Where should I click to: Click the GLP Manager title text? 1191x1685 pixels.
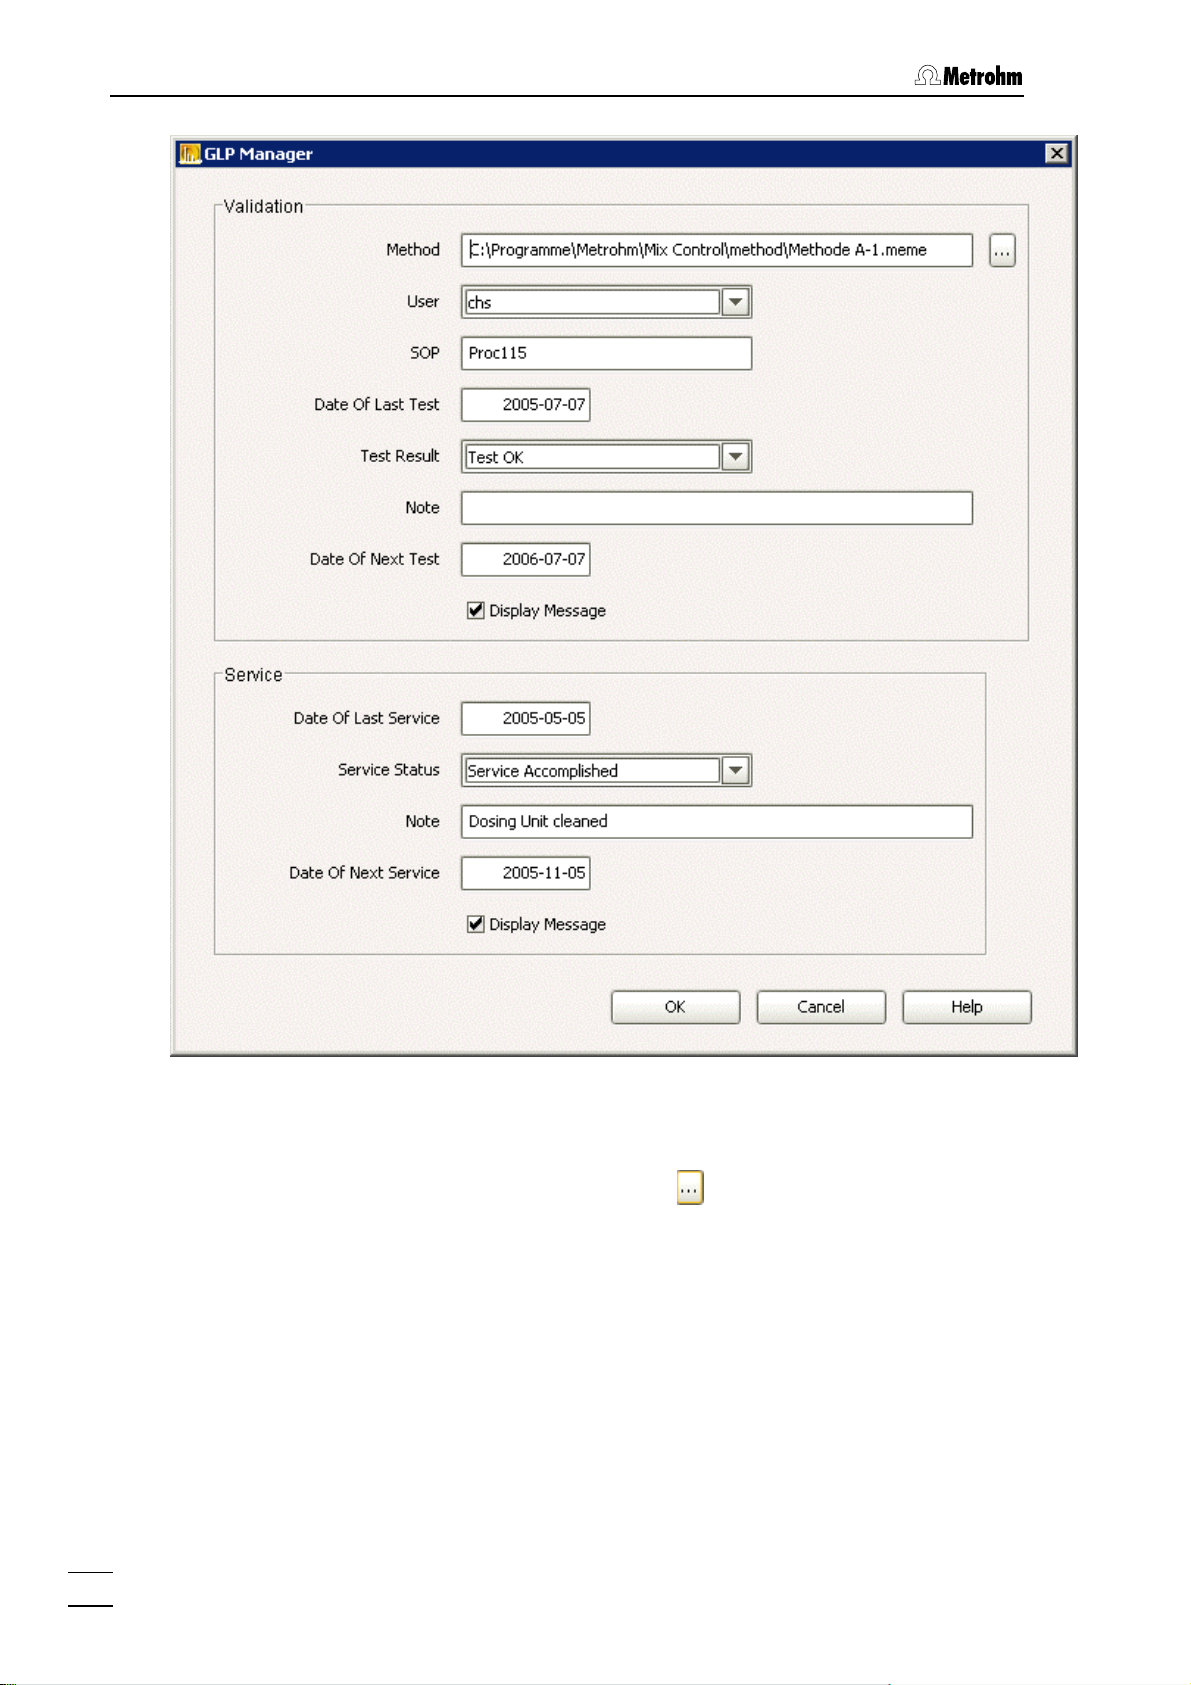[258, 154]
